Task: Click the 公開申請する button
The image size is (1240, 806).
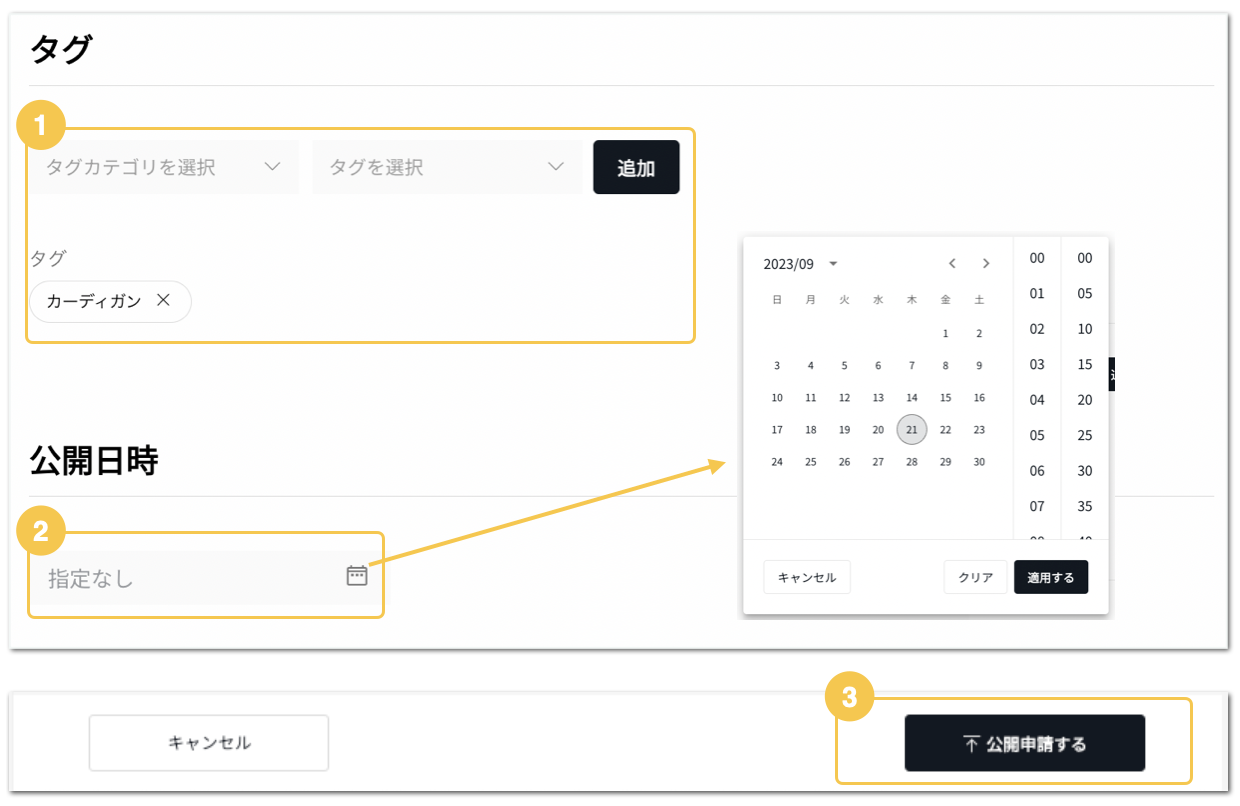Action: click(x=1025, y=743)
